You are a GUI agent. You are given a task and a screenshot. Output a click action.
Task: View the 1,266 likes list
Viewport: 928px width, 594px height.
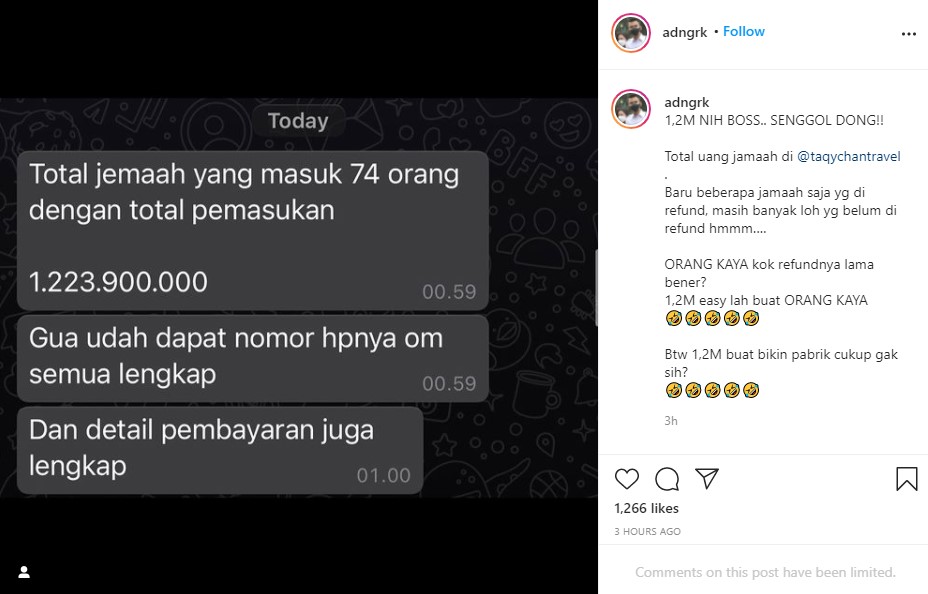[646, 508]
